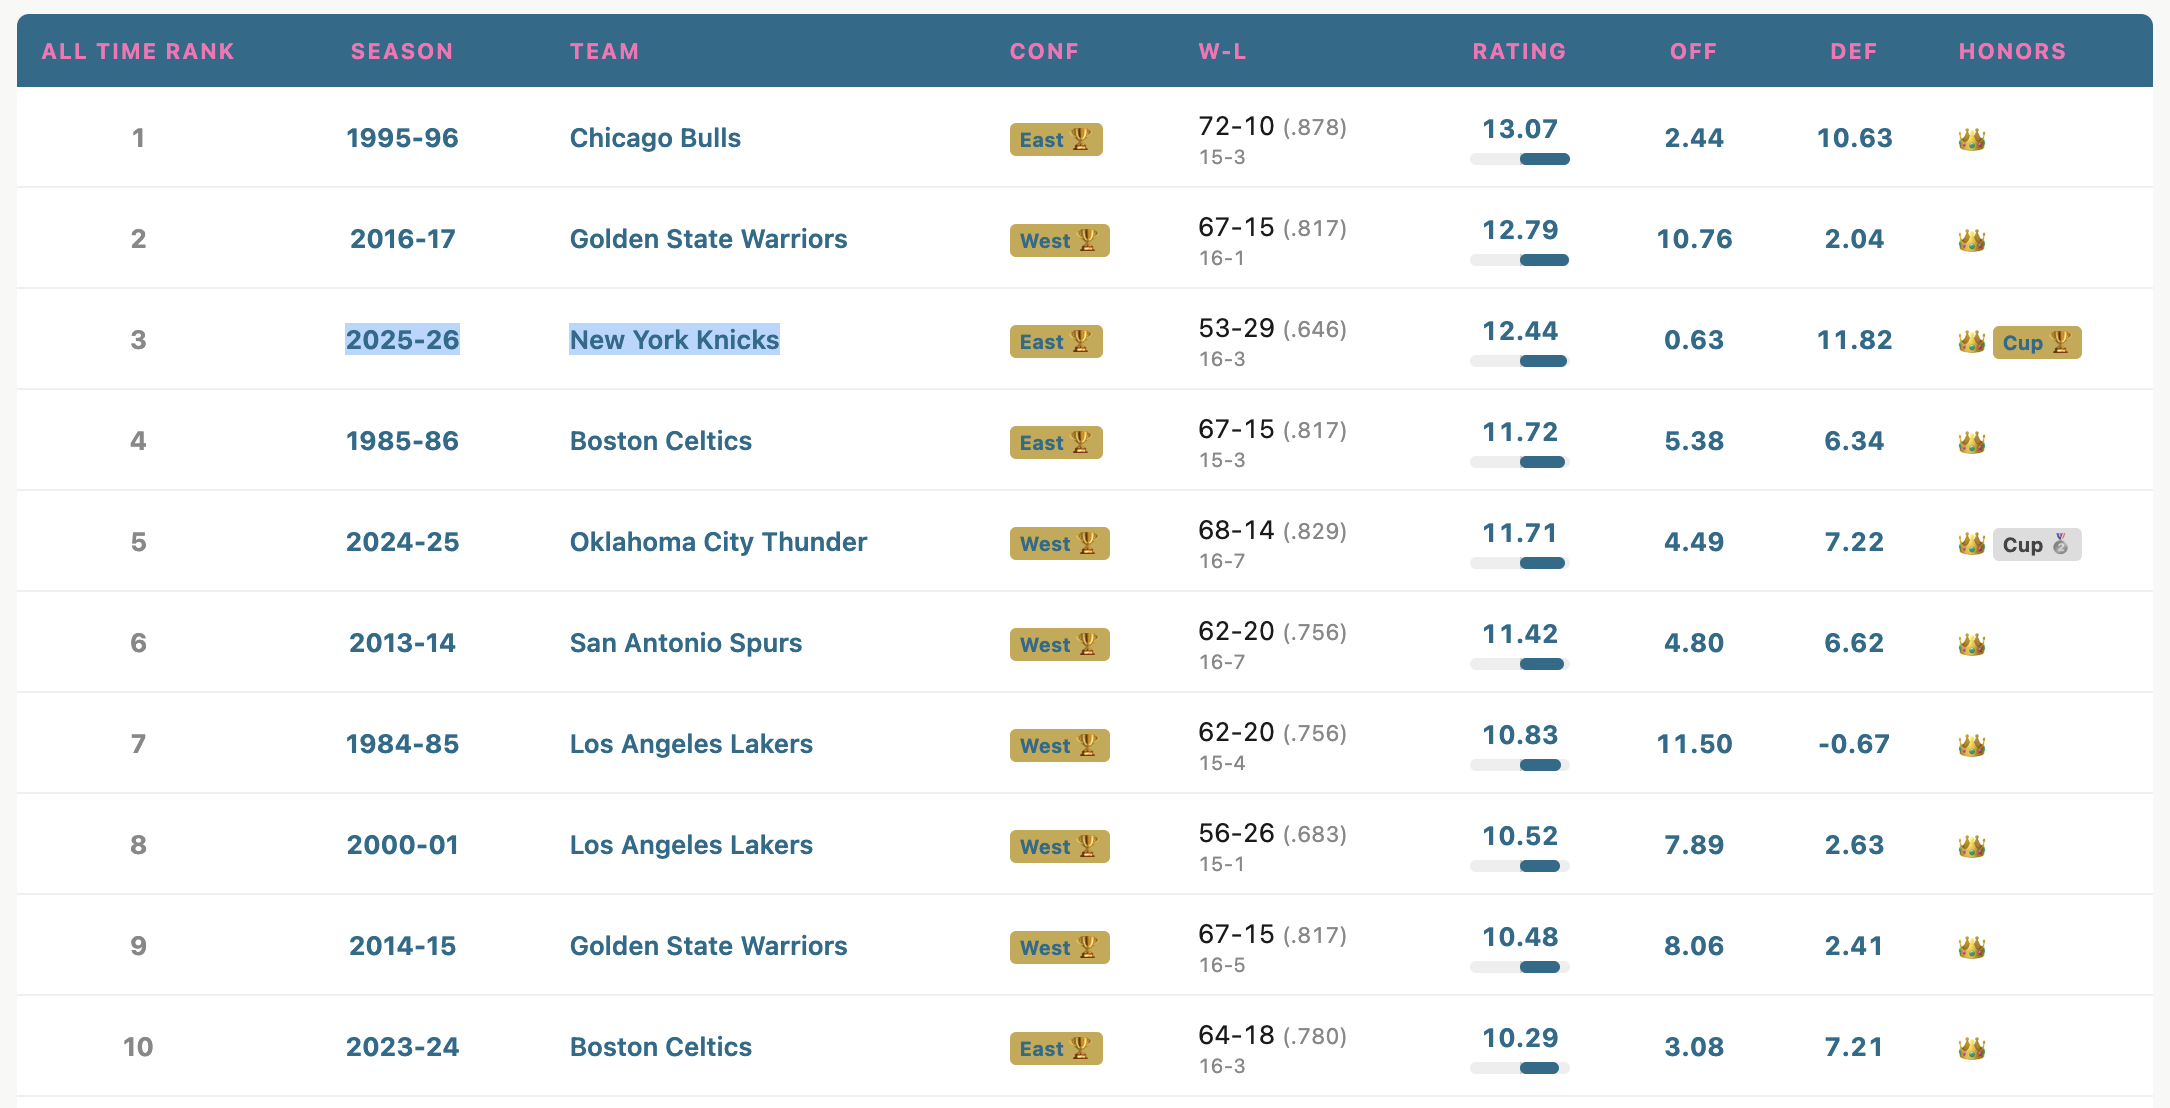
Task: Click 67-15 record for 1985-86 Celtics
Action: coord(1236,429)
